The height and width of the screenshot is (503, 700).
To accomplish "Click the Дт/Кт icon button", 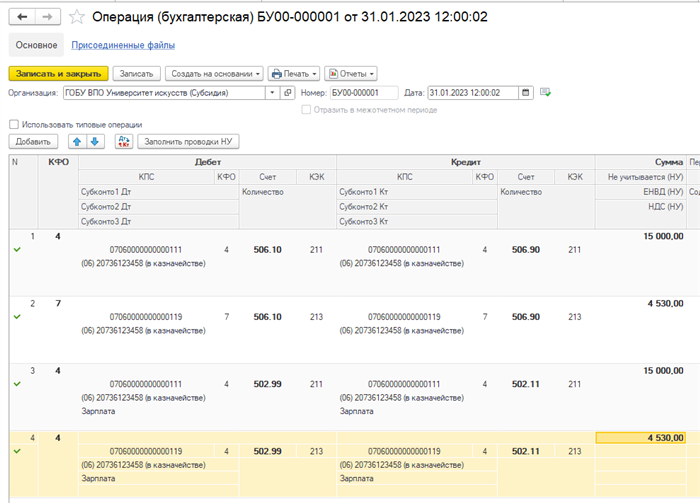I will click(124, 142).
